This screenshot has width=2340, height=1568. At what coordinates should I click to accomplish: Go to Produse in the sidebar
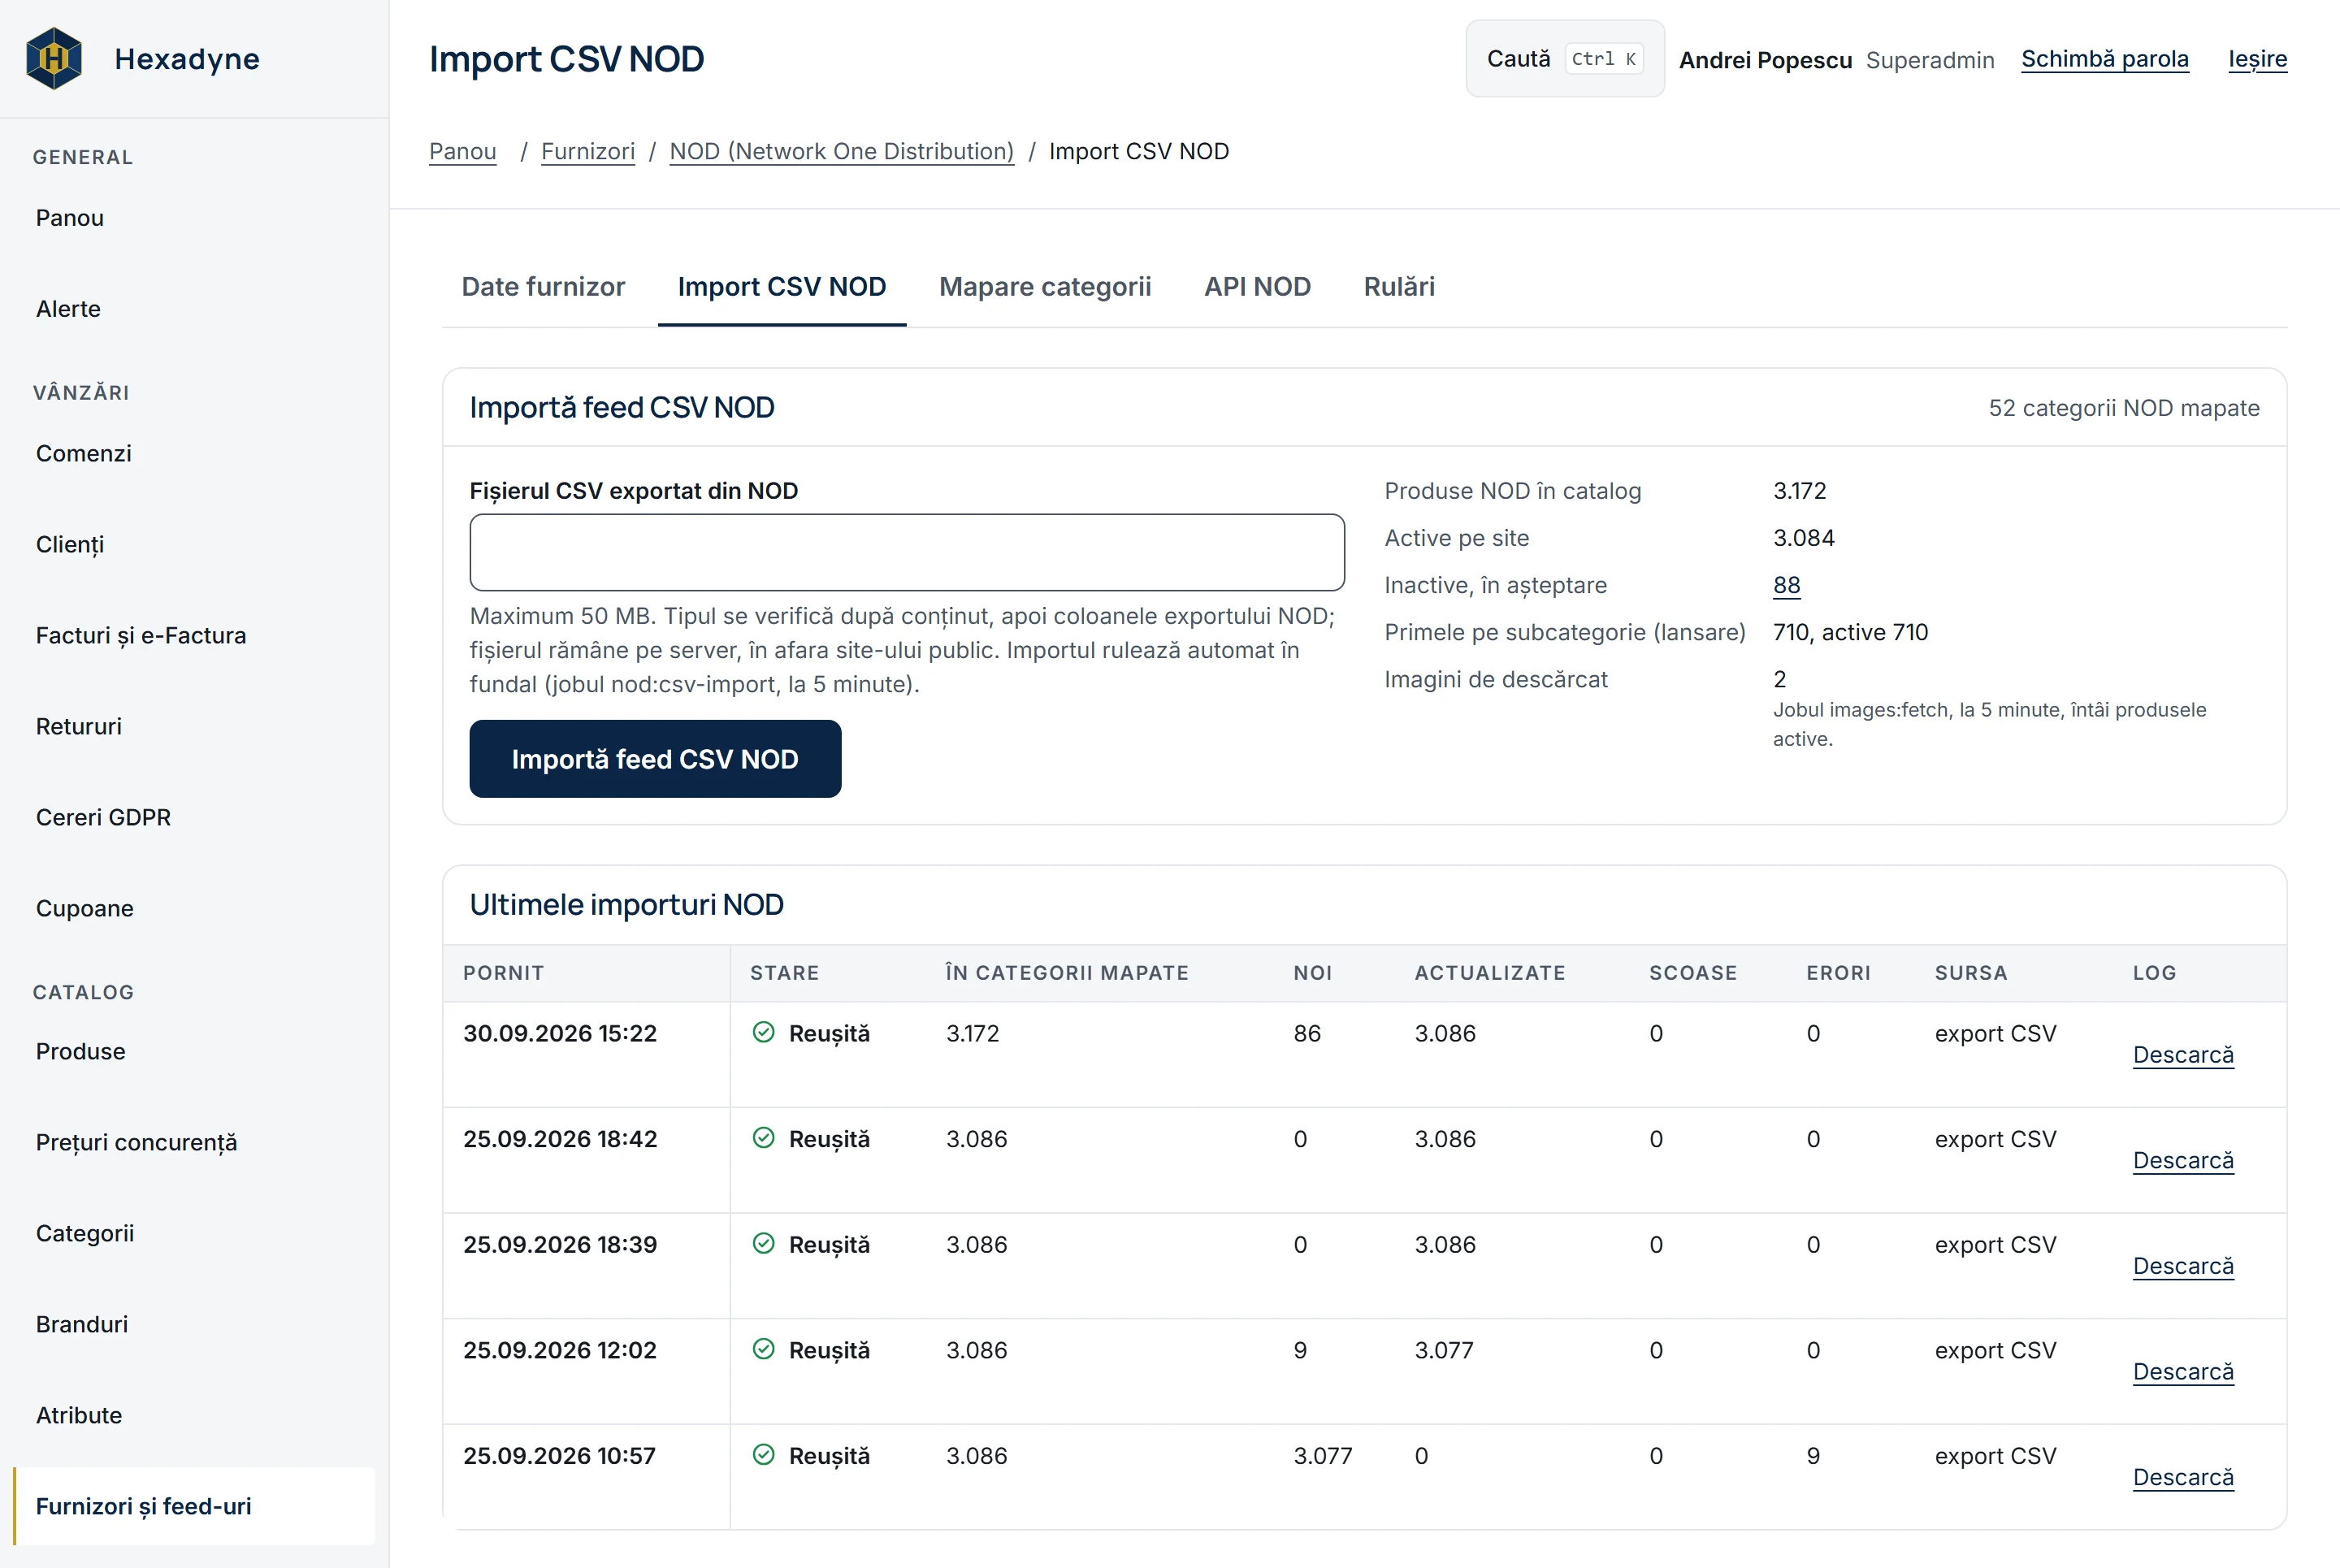pos(194,1051)
